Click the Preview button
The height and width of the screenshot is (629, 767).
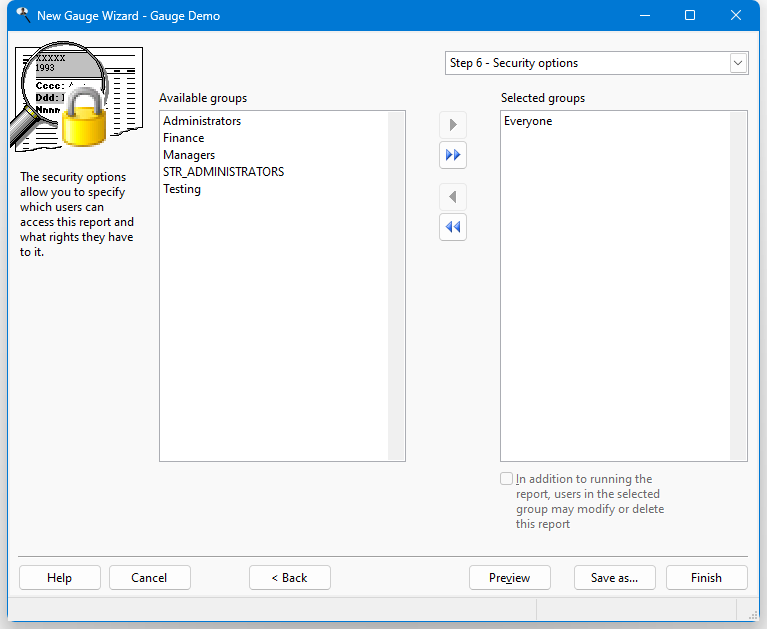[x=509, y=578]
